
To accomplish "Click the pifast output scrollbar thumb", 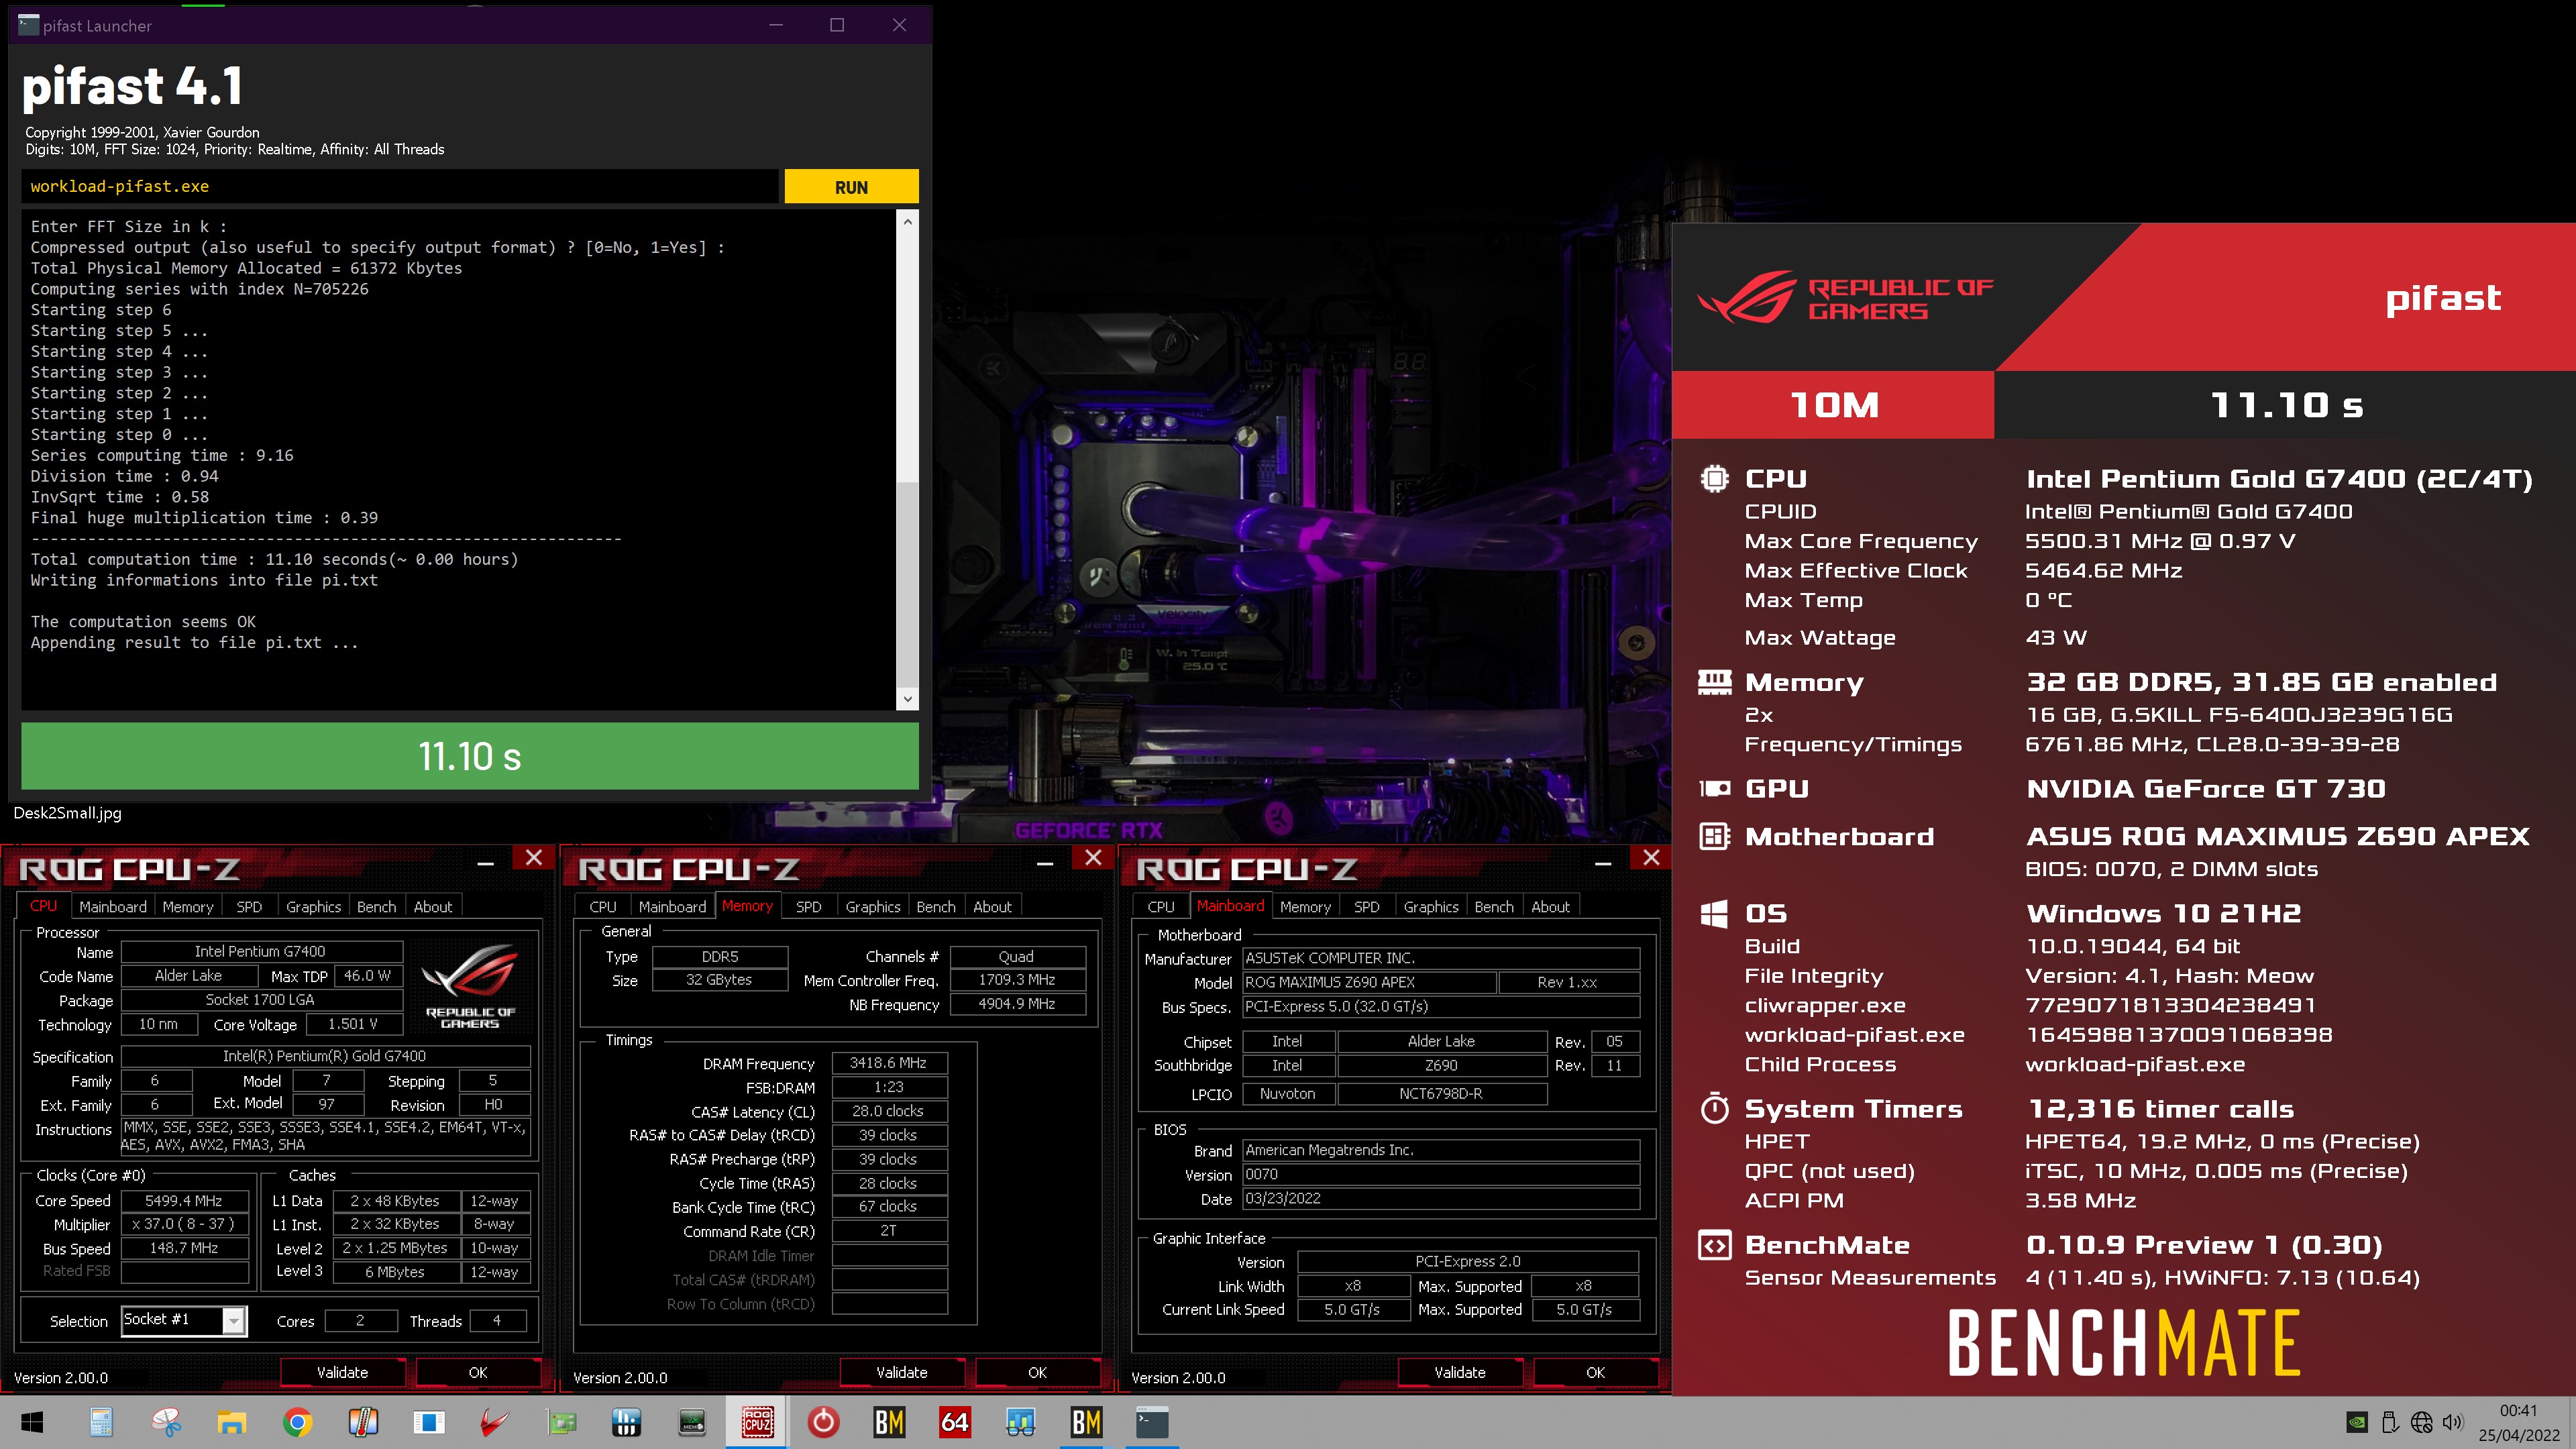I will [907, 584].
